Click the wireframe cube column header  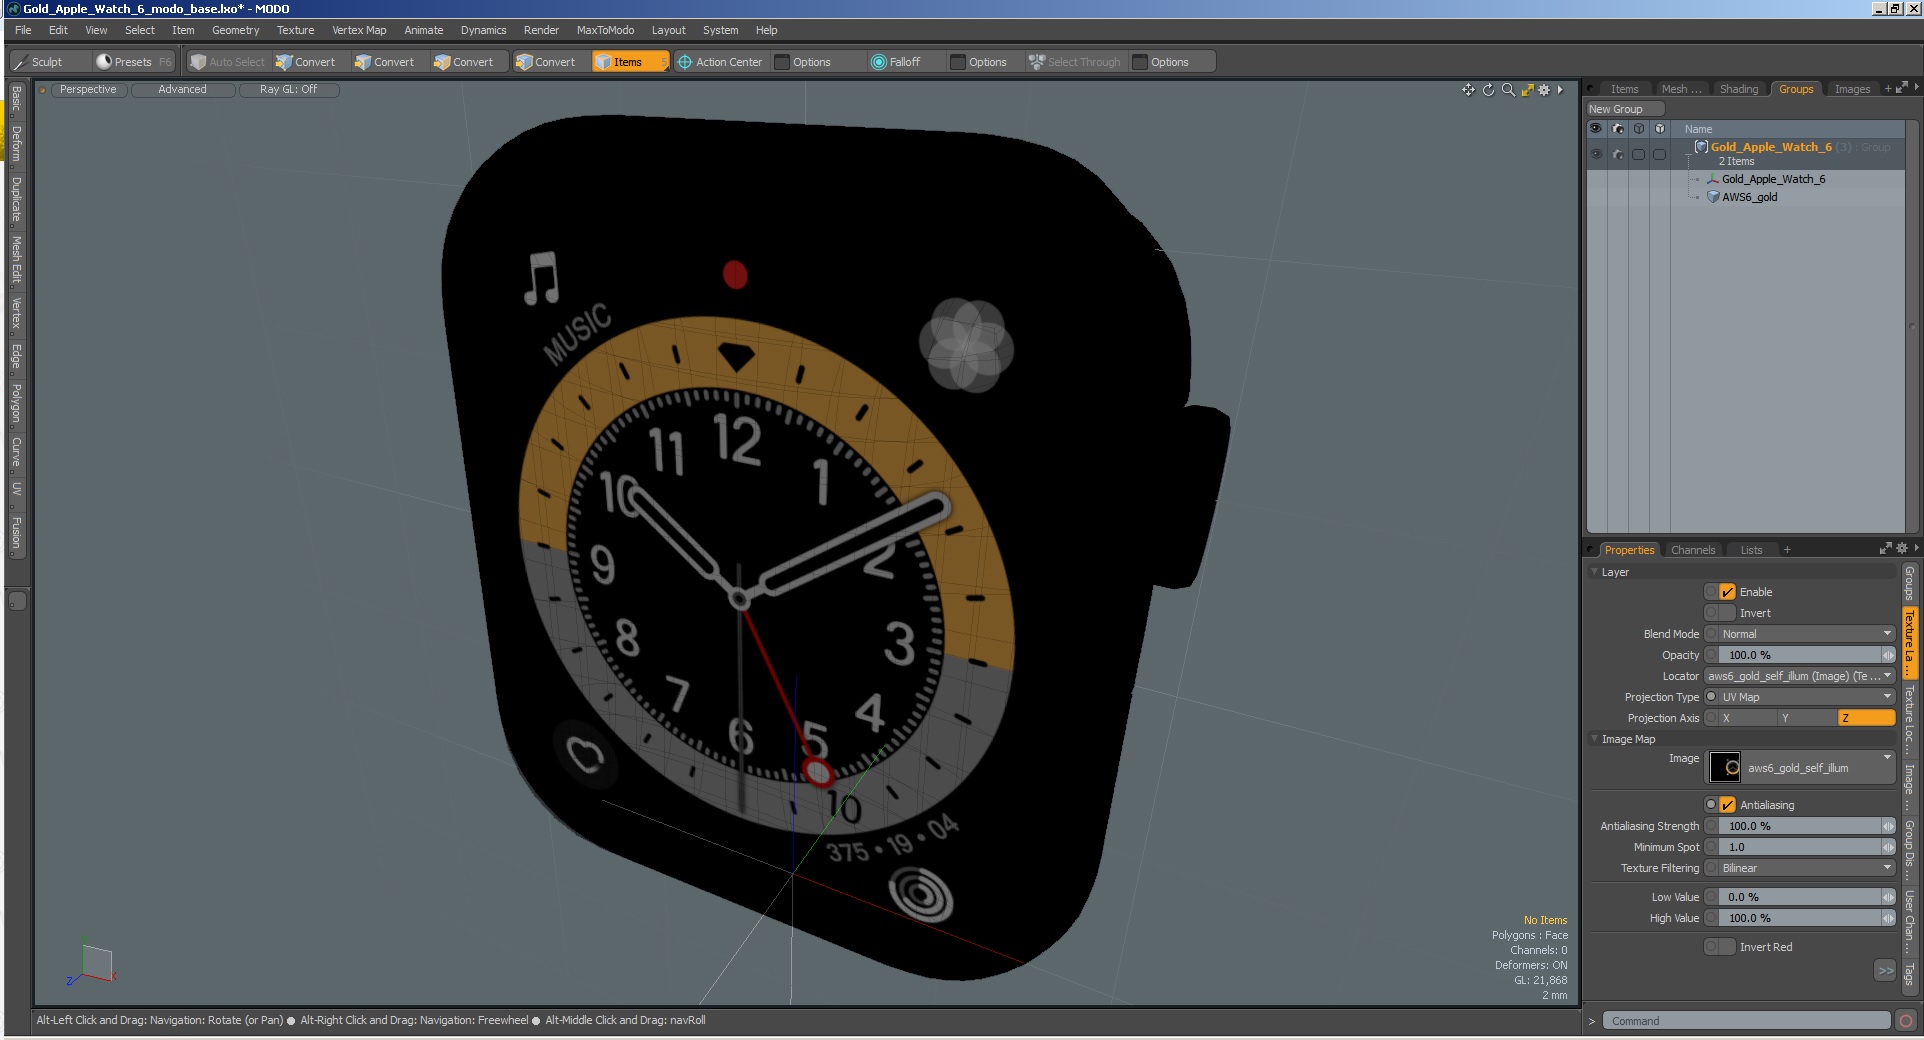pos(1639,129)
